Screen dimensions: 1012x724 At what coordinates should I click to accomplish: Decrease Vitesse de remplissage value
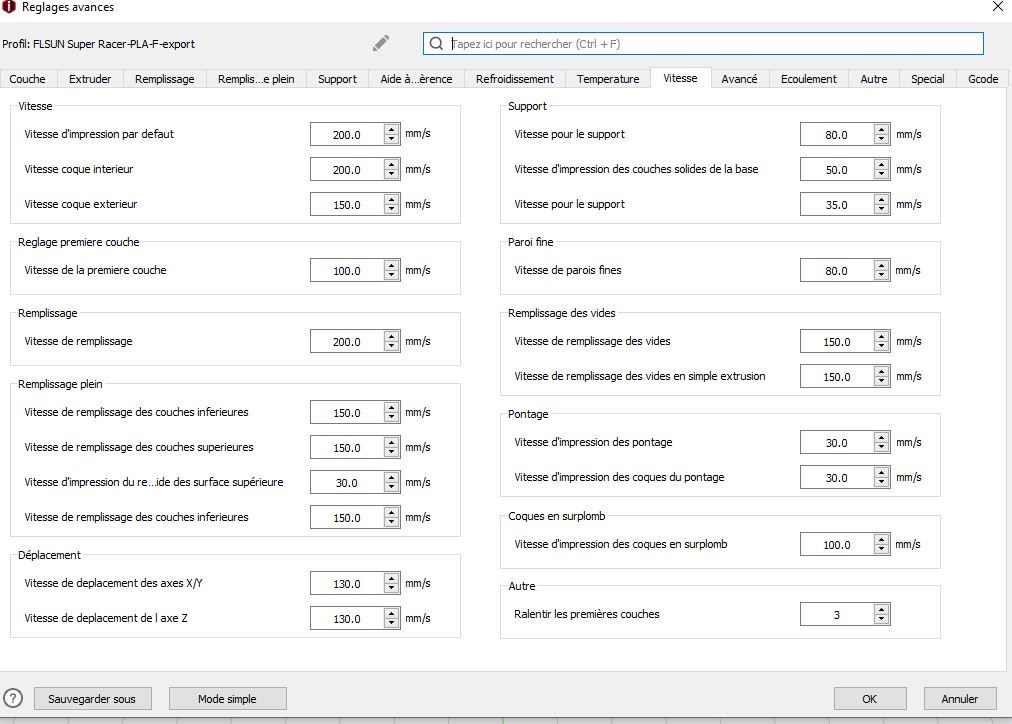391,346
